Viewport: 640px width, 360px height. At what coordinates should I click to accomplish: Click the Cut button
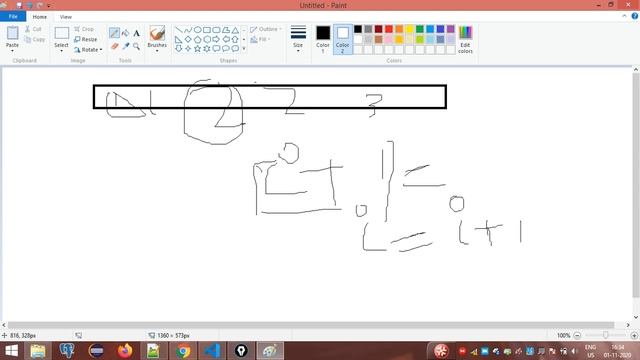[x=33, y=29]
